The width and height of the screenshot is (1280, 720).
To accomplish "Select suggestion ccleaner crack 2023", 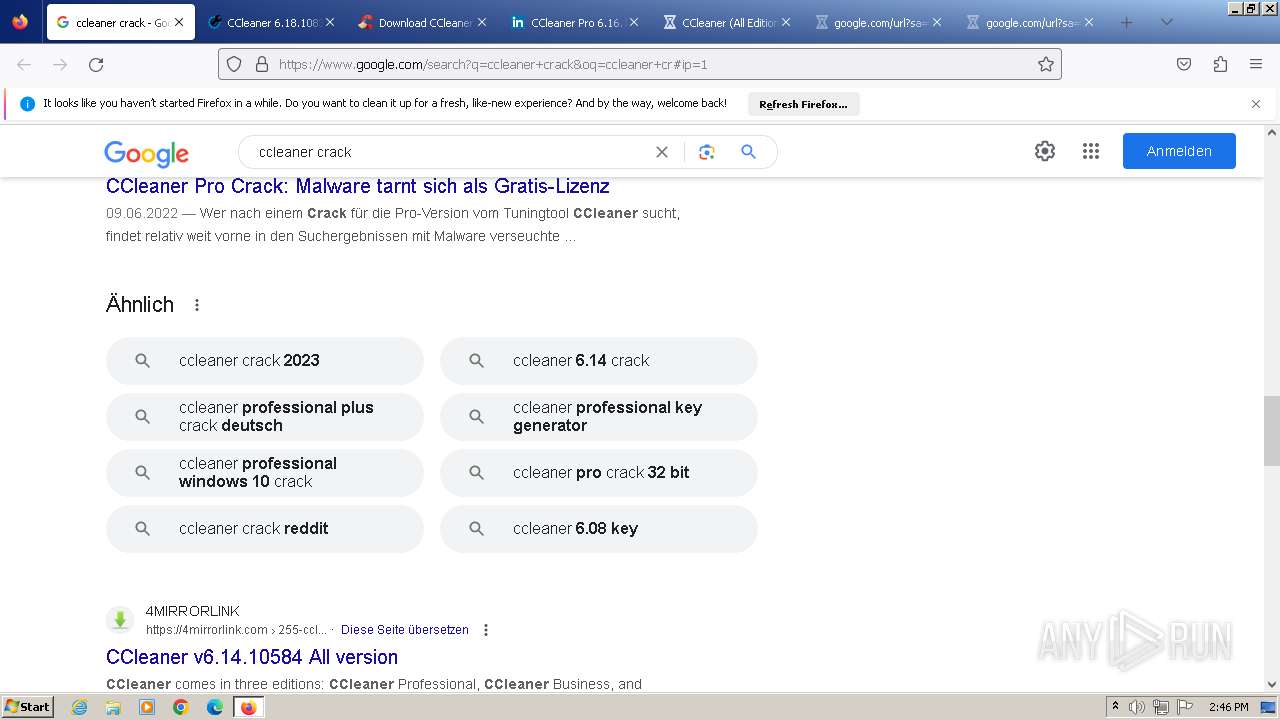I will pos(265,361).
